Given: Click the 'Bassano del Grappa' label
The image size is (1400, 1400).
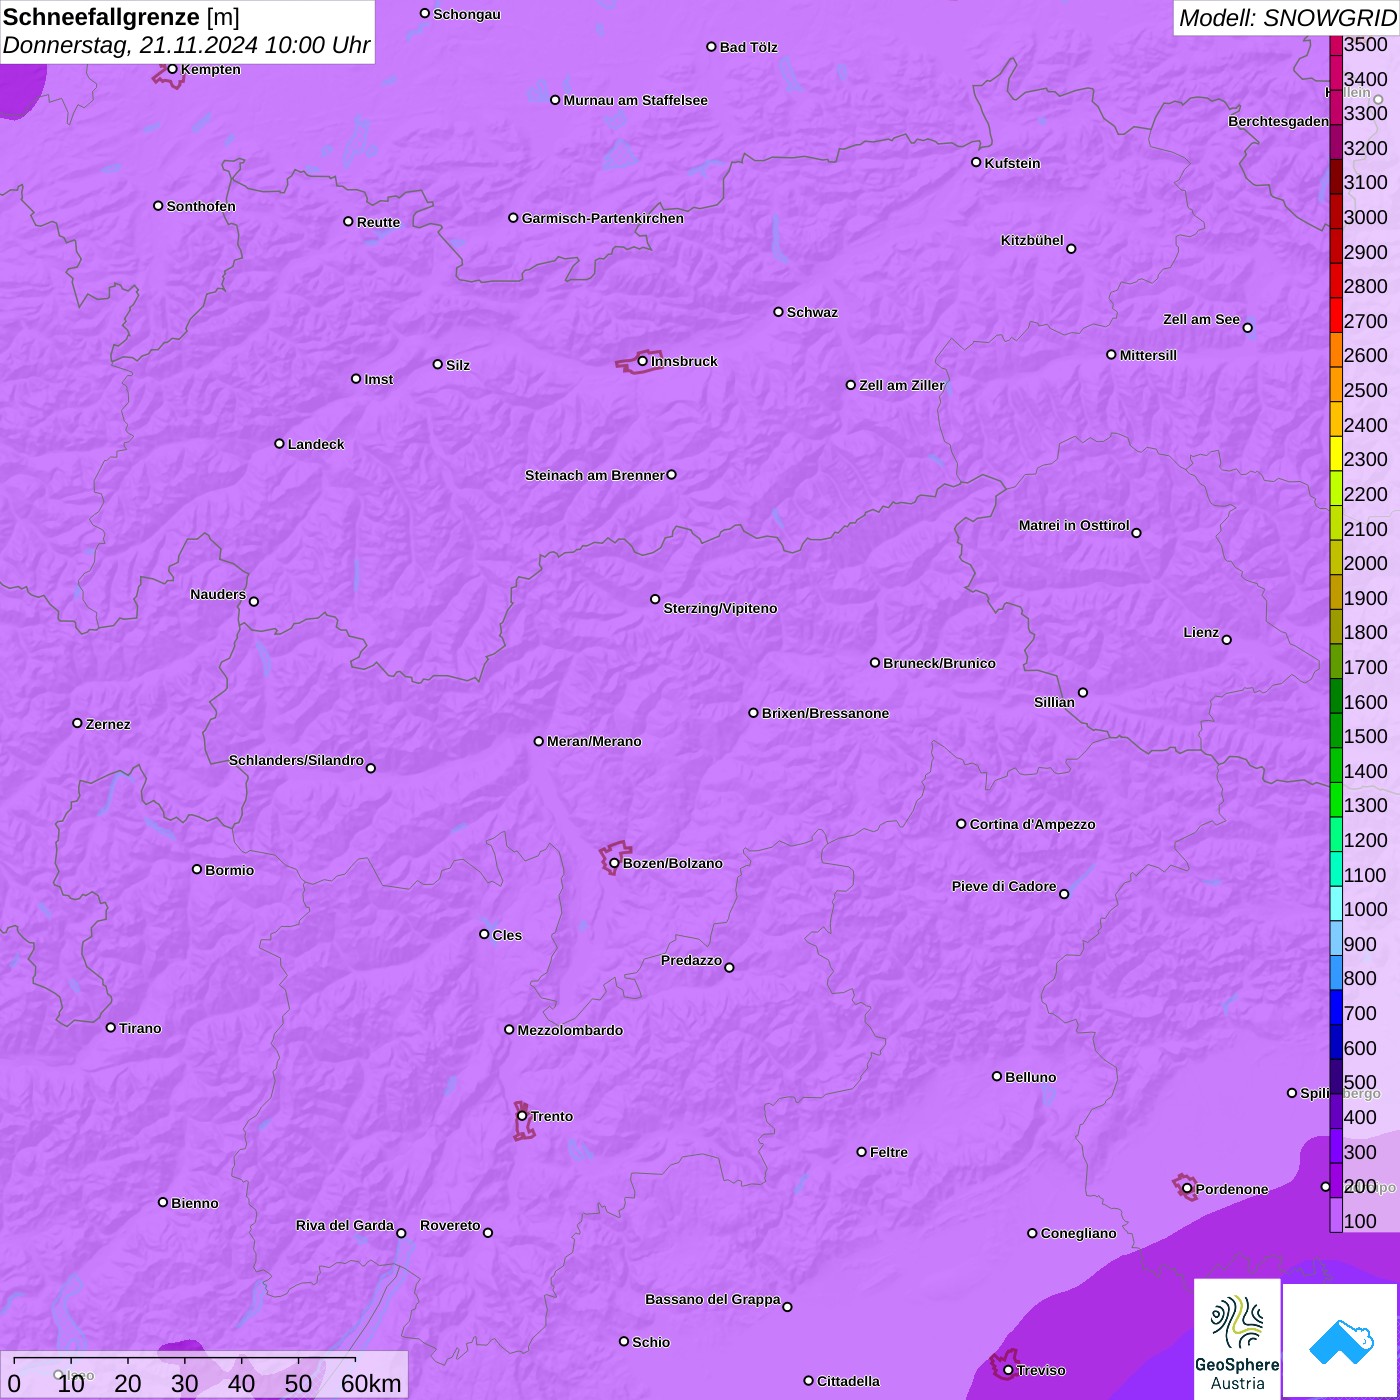Looking at the screenshot, I should tap(713, 1299).
